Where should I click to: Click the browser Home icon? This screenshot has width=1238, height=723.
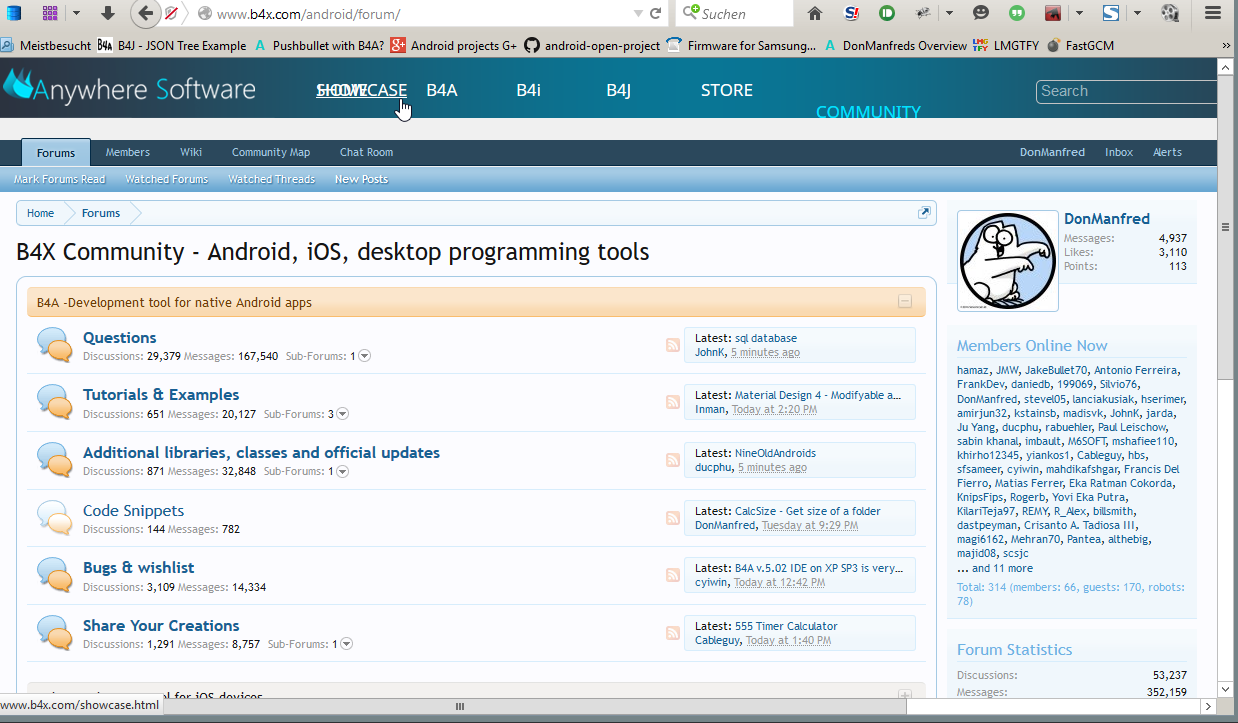pos(815,13)
